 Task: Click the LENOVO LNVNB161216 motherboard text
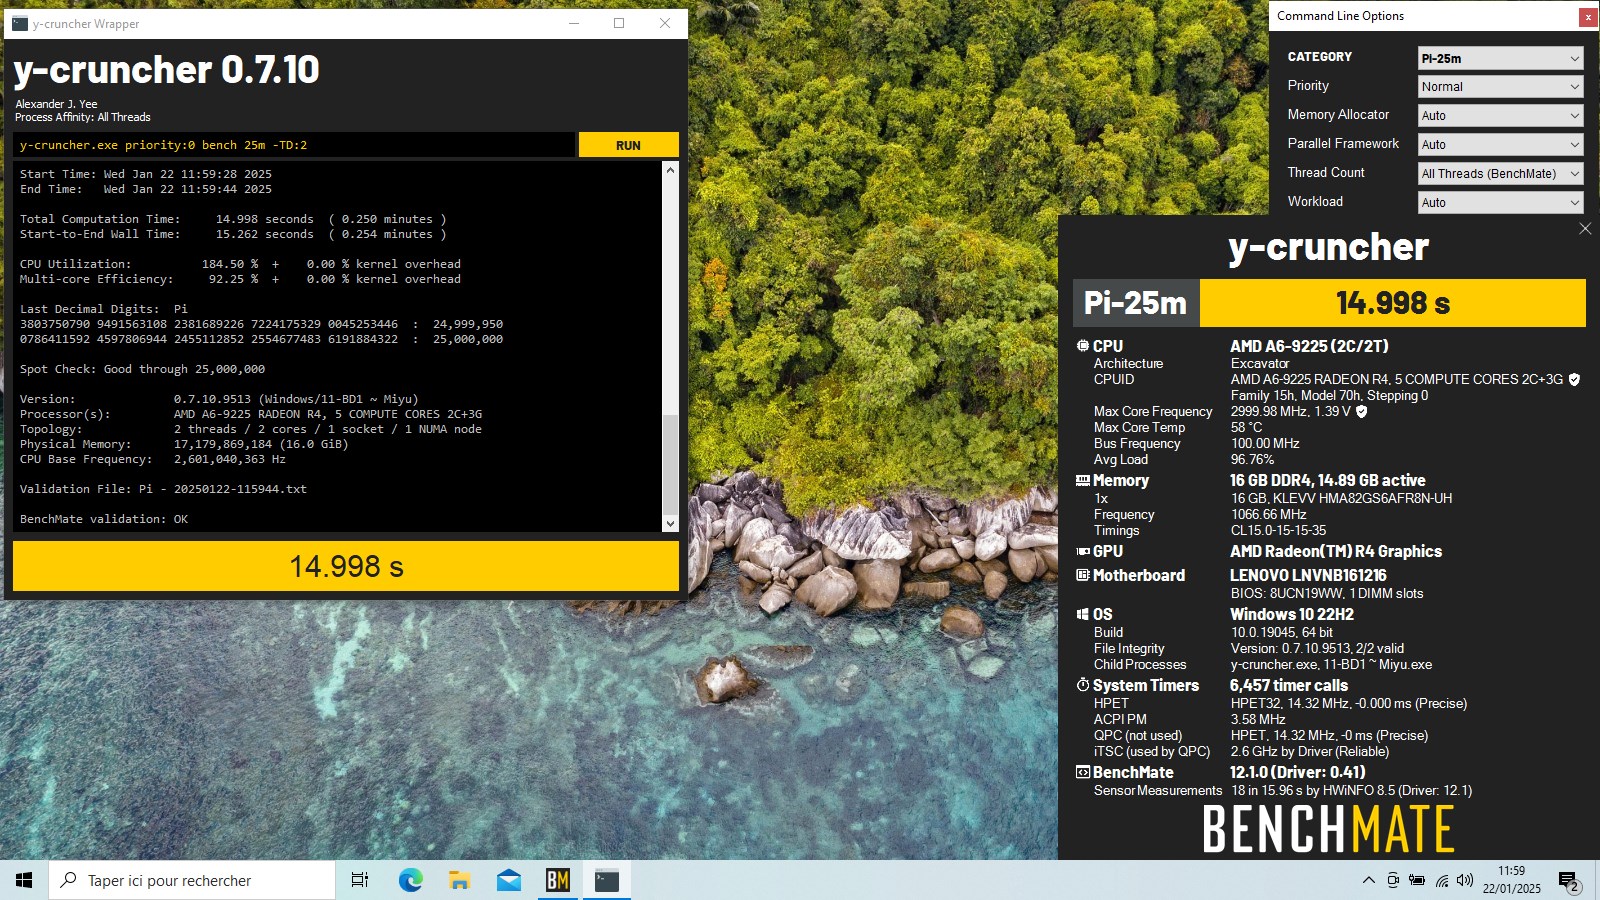[x=1308, y=576]
